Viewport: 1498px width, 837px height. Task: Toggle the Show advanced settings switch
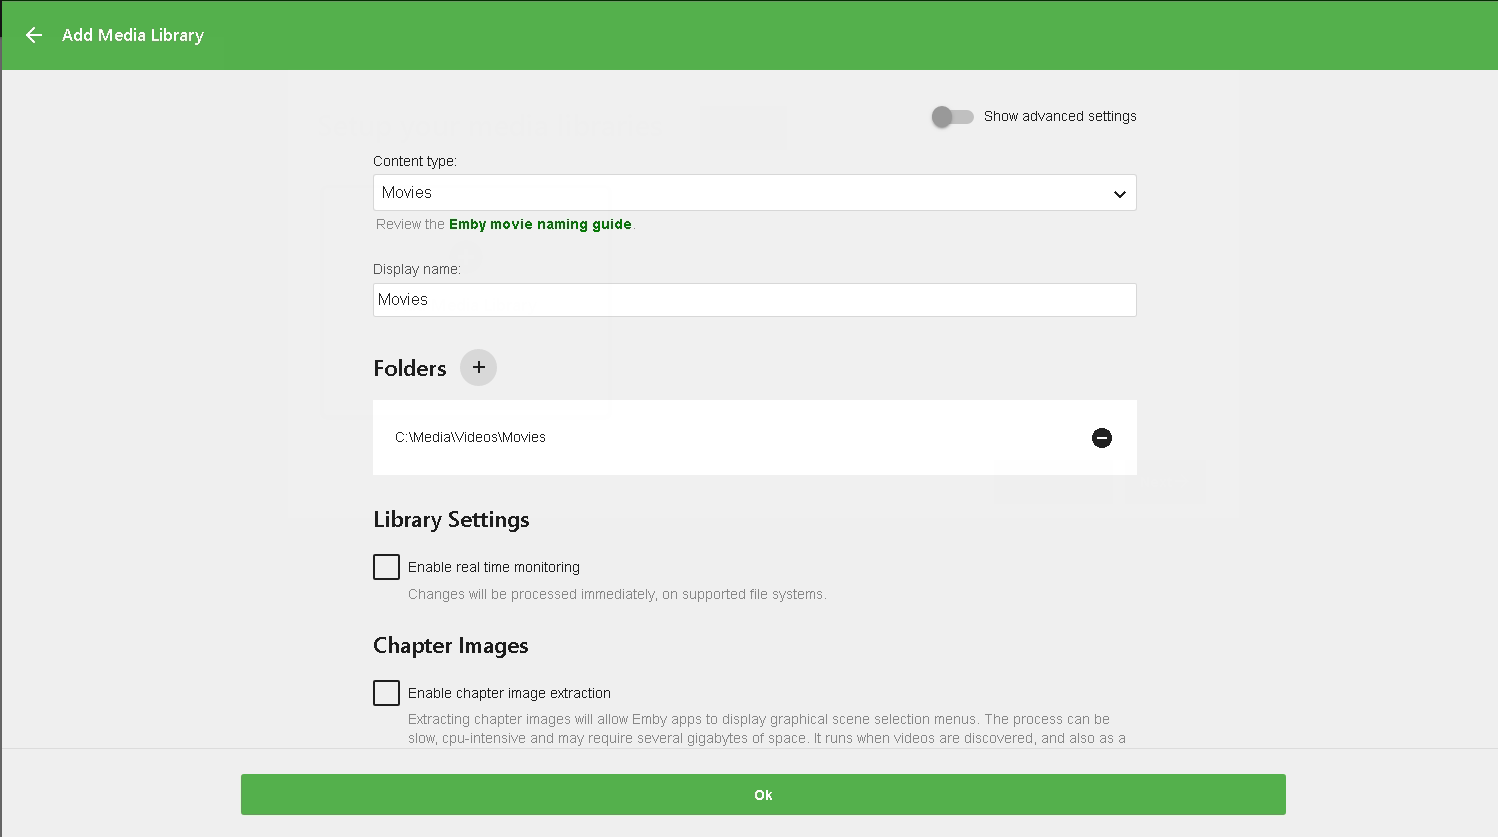(952, 117)
